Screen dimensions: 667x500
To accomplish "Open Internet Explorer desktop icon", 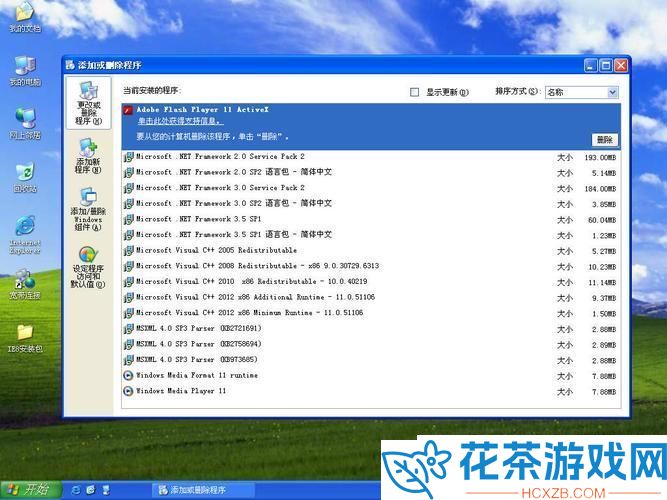I will click(x=25, y=234).
